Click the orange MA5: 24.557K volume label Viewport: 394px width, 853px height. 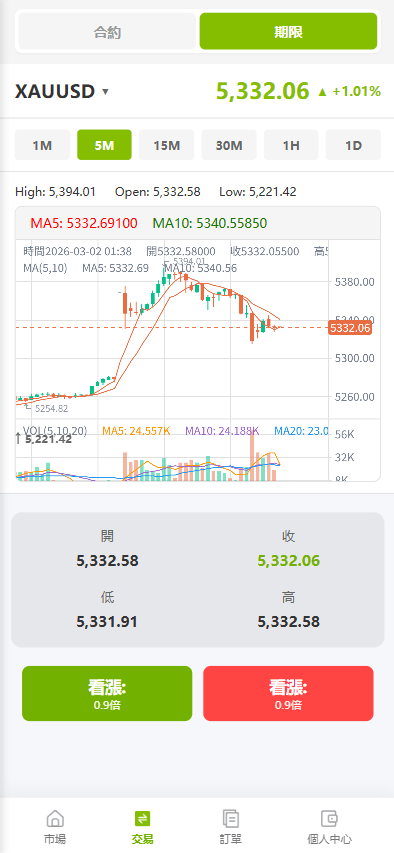pos(137,431)
